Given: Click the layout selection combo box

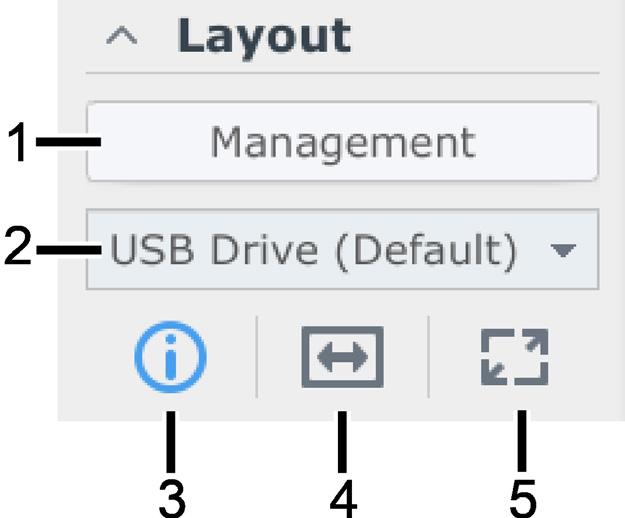Looking at the screenshot, I should pos(342,249).
